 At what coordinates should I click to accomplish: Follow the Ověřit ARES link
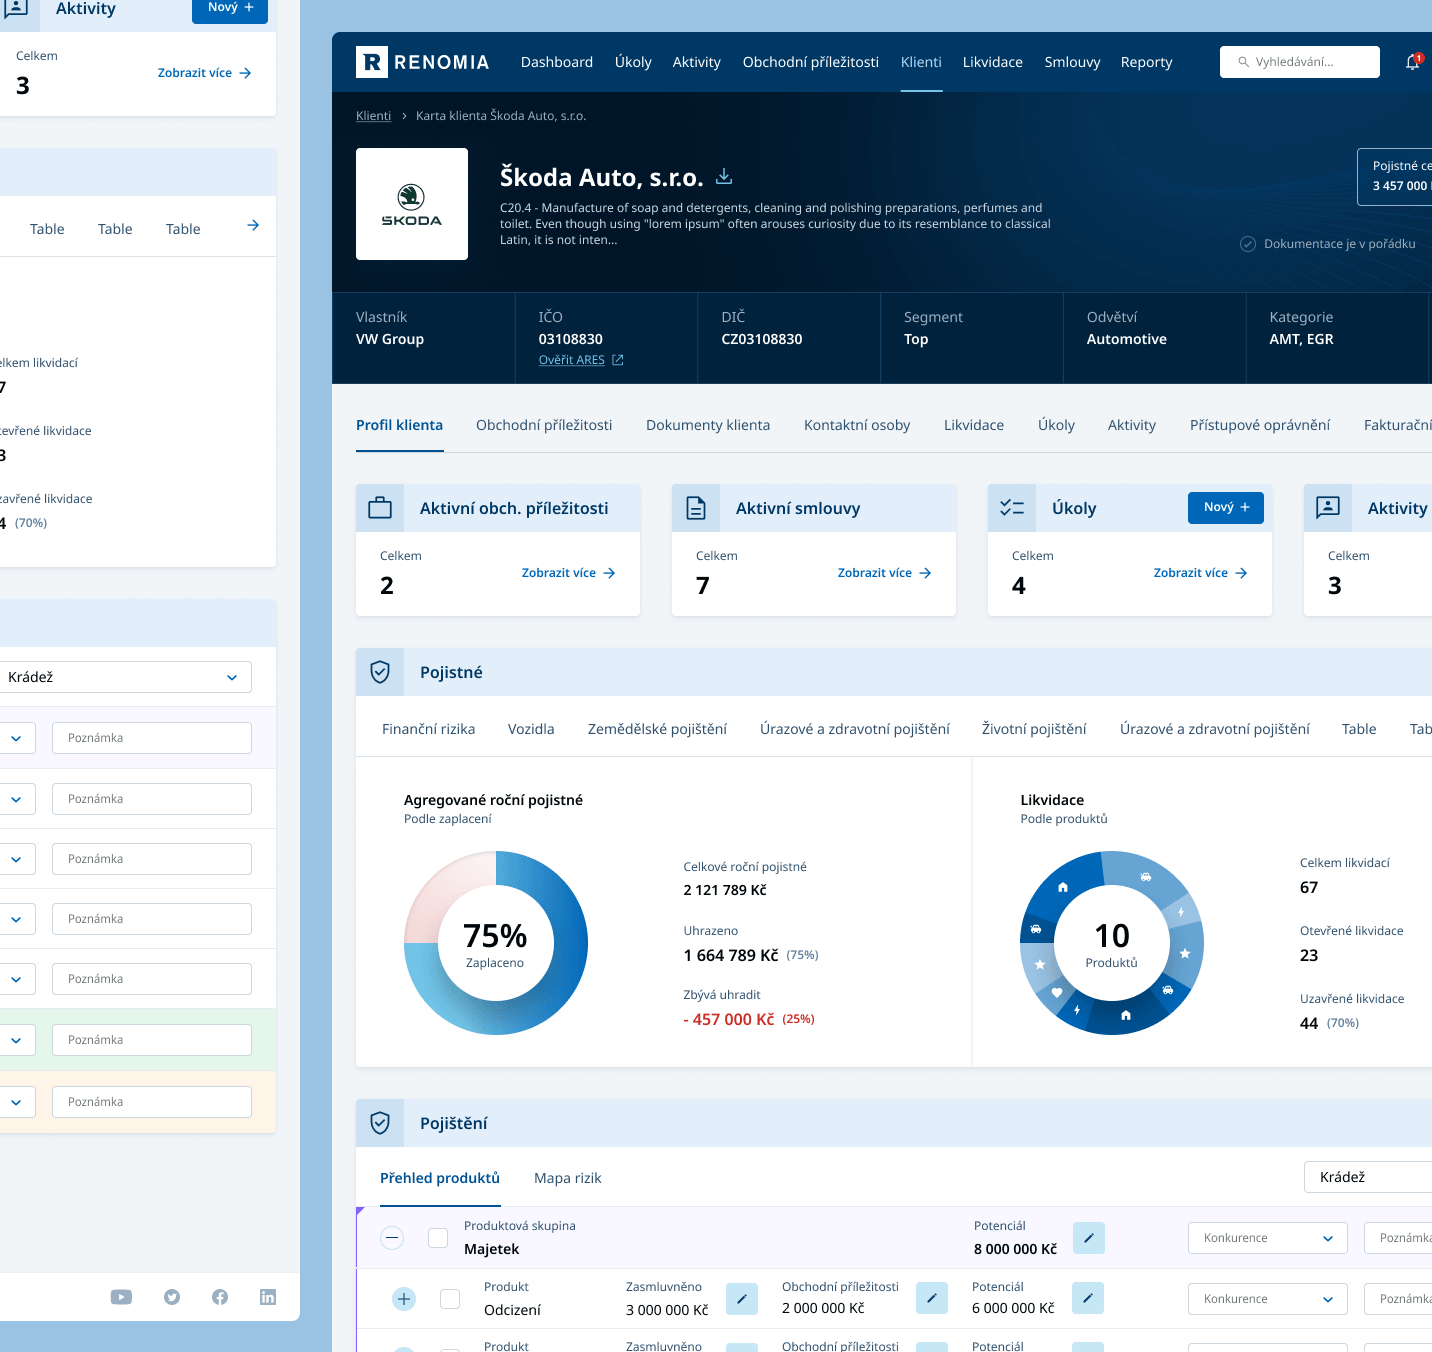[572, 360]
